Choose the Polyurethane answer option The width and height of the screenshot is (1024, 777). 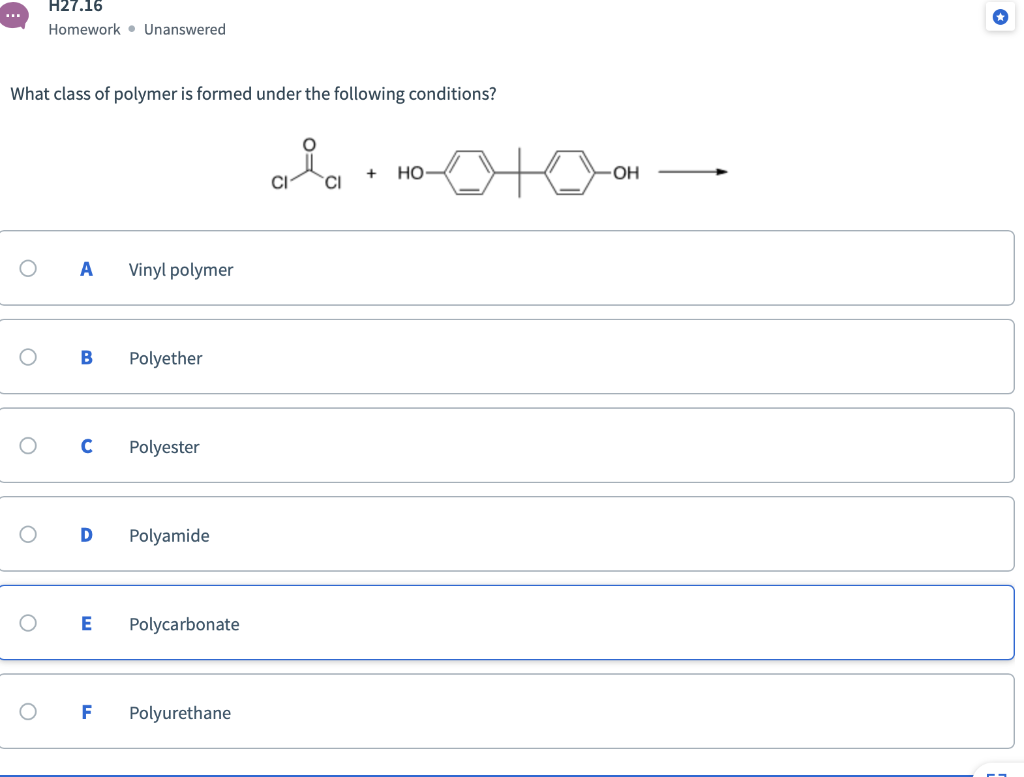180,713
